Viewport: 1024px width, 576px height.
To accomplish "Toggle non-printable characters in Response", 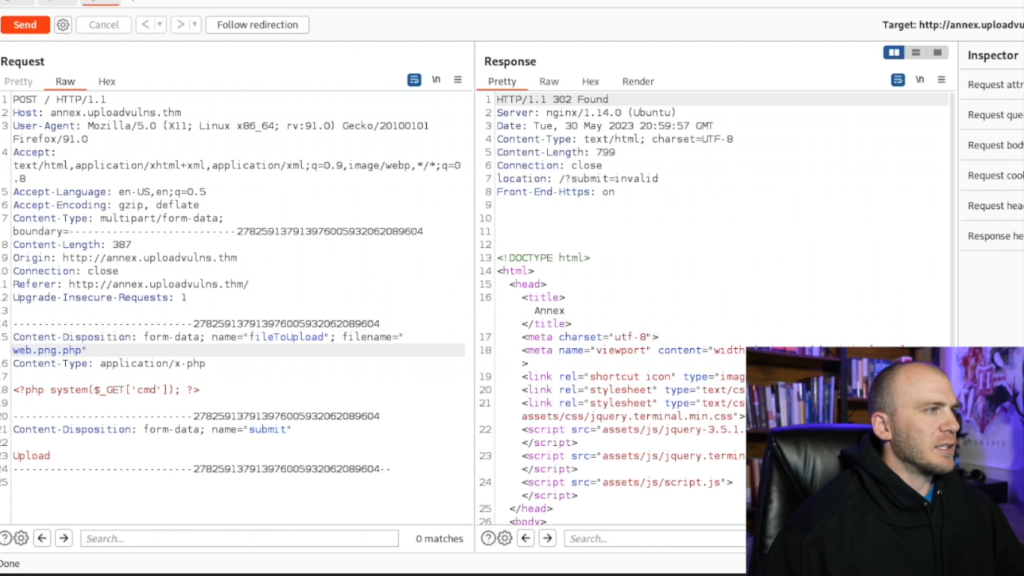I will pyautogui.click(x=920, y=80).
